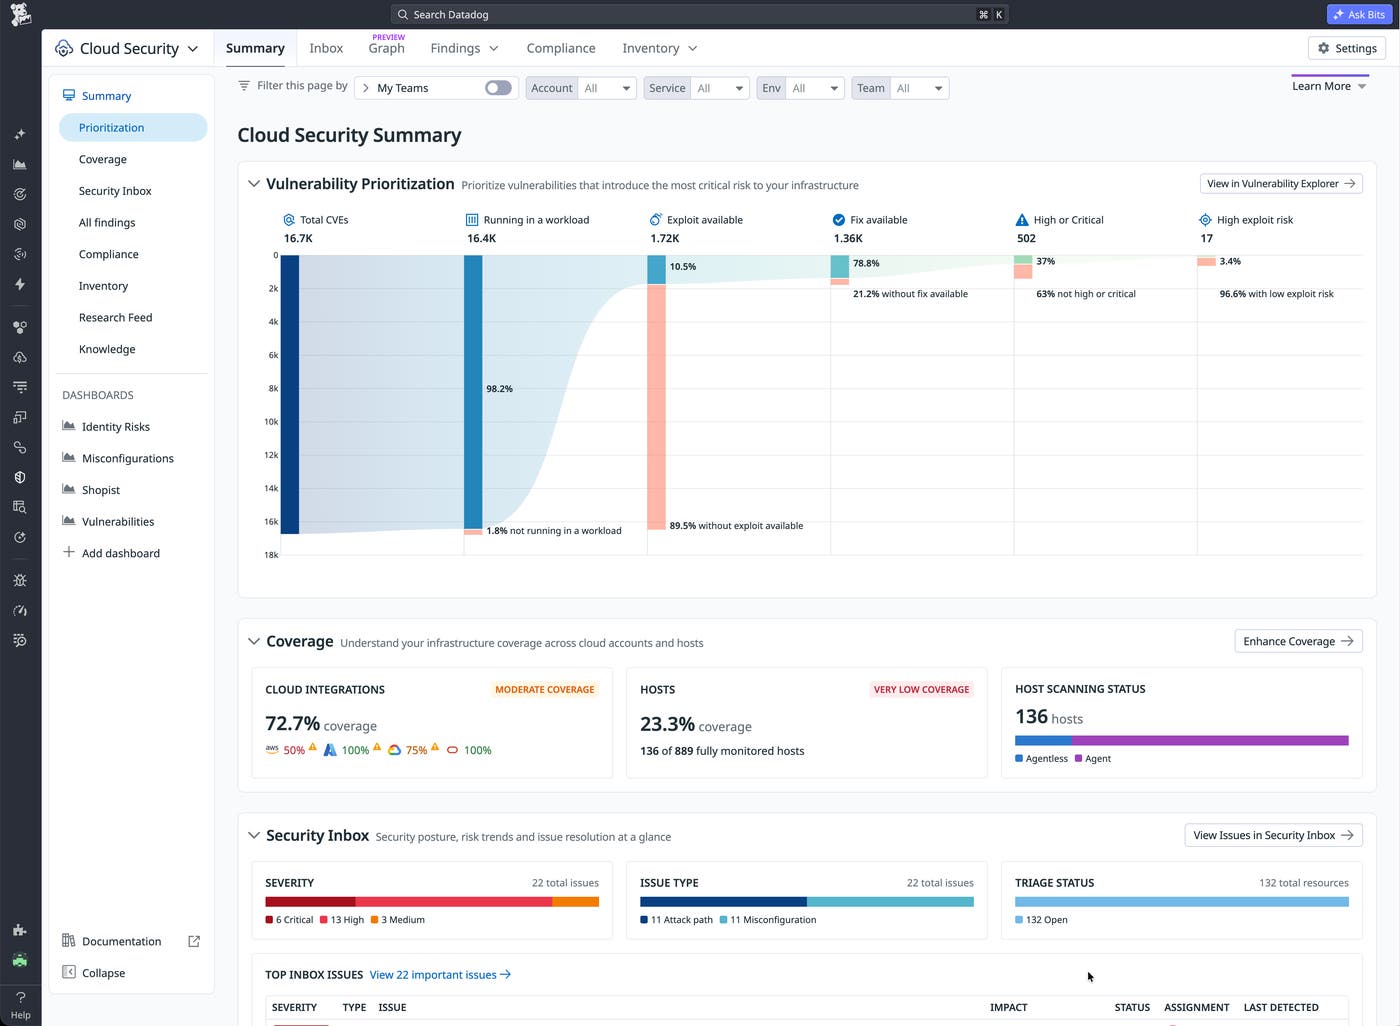The image size is (1400, 1026).
Task: Open All findings in the sidebar
Action: (107, 223)
